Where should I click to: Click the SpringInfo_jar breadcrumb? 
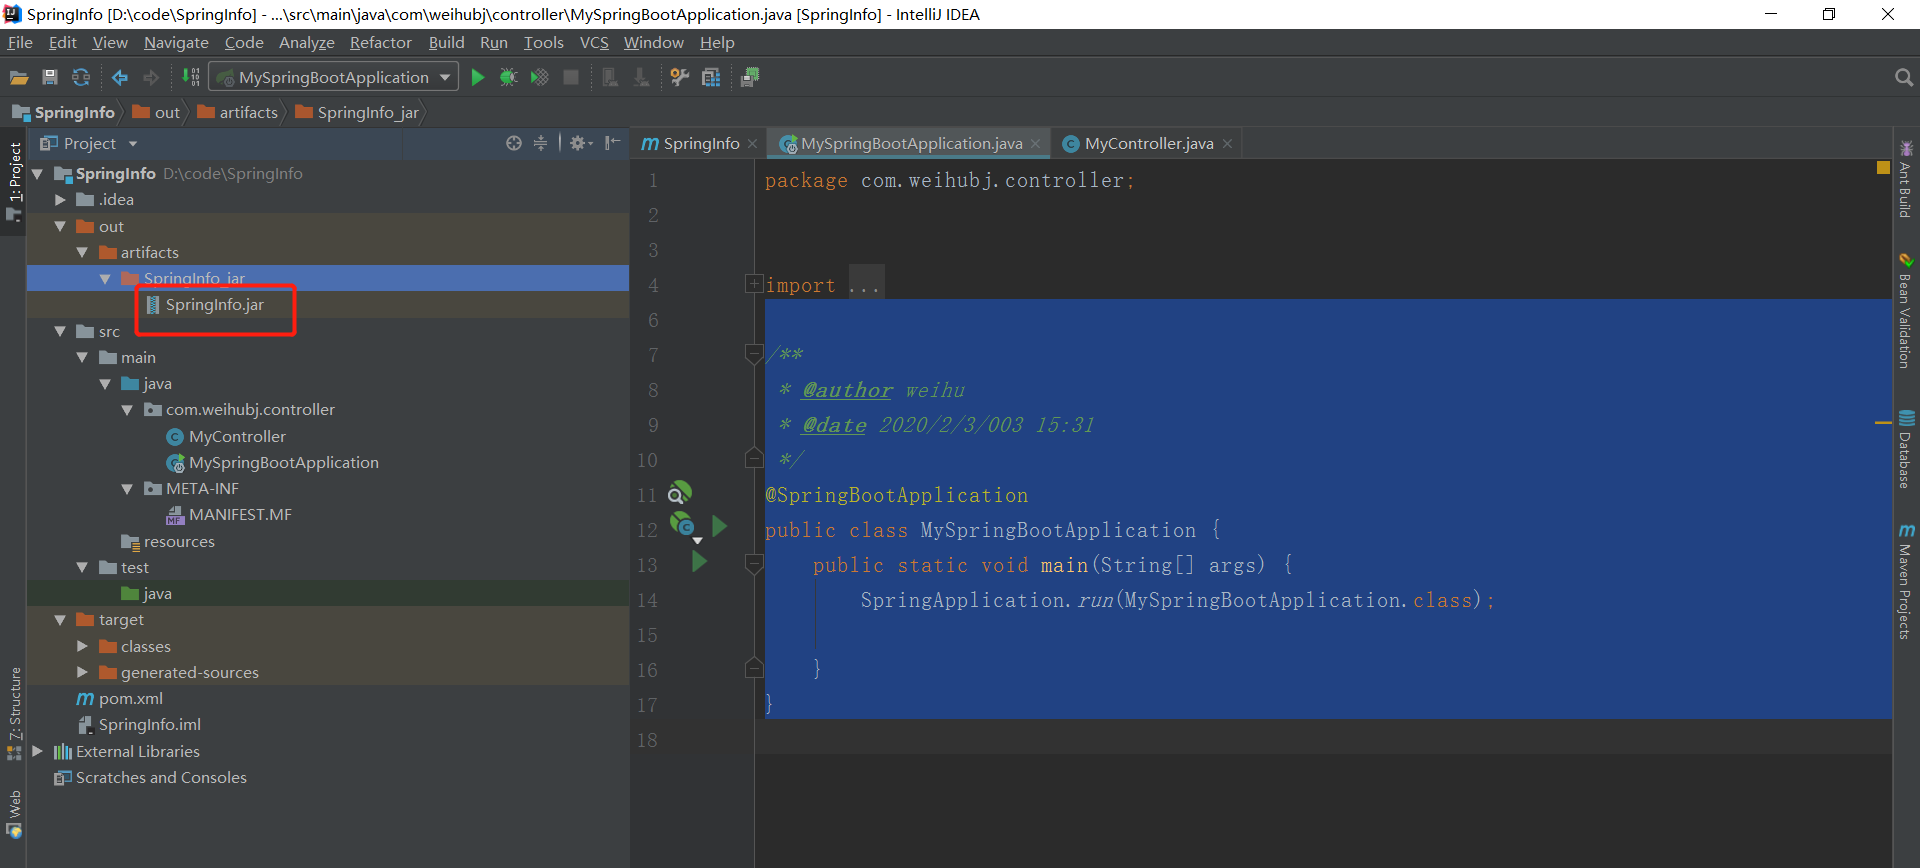coord(357,112)
